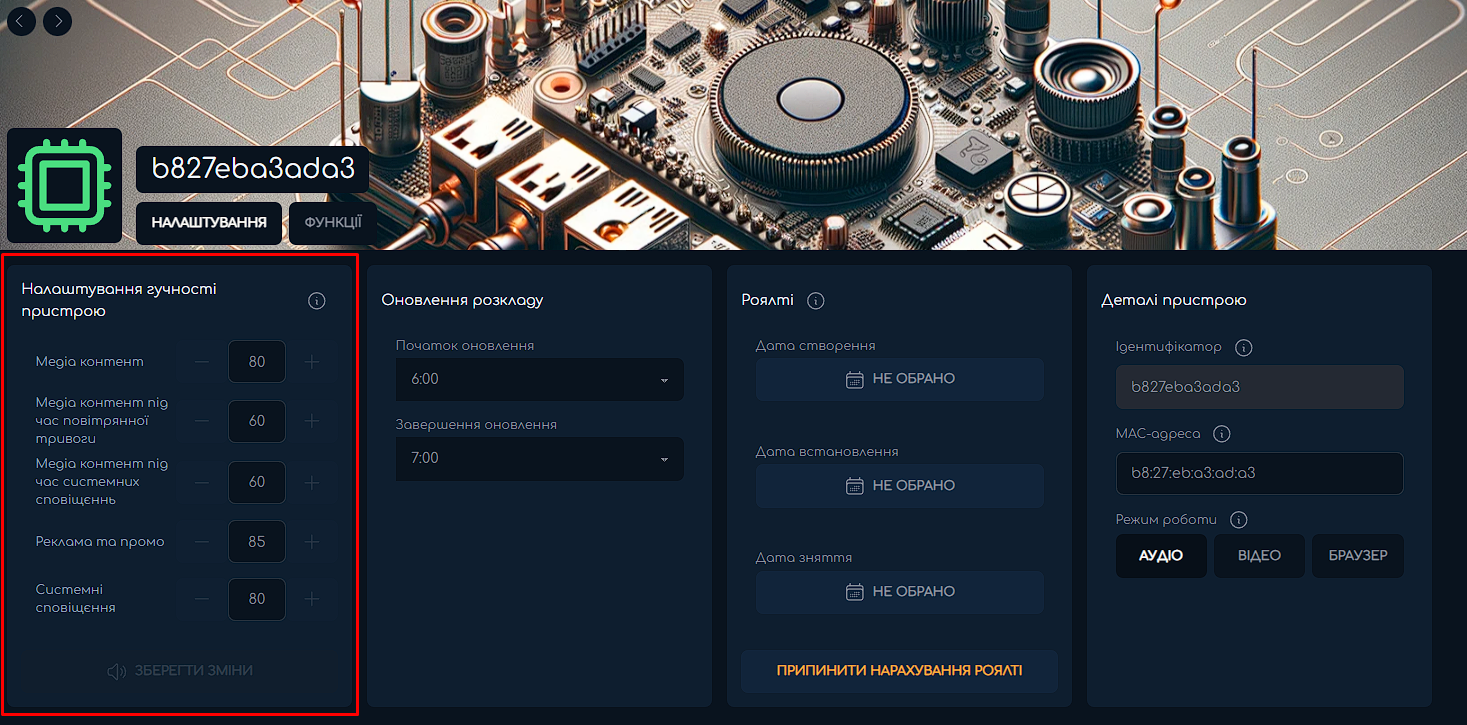
Task: Switch to the ФУНКЦІЇ tab
Action: [333, 222]
